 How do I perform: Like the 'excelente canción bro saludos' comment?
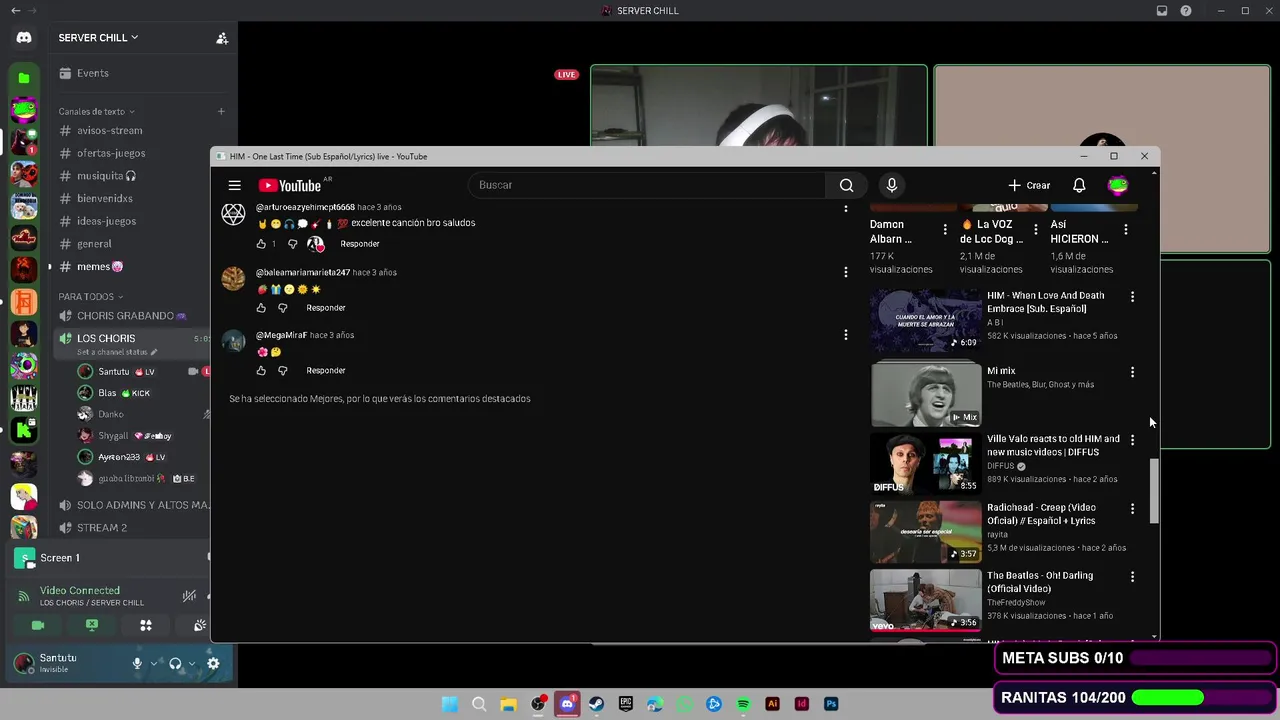pyautogui.click(x=261, y=244)
